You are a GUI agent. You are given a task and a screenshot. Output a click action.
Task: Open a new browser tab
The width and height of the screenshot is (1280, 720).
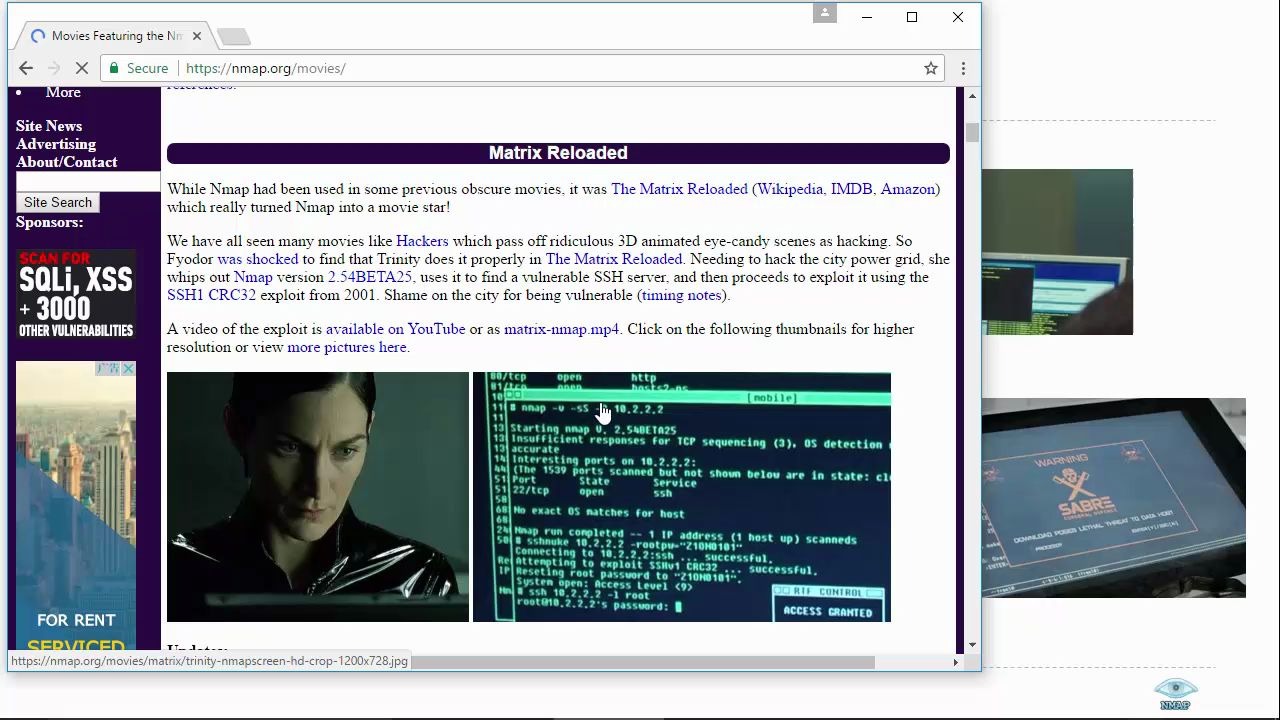tap(234, 36)
